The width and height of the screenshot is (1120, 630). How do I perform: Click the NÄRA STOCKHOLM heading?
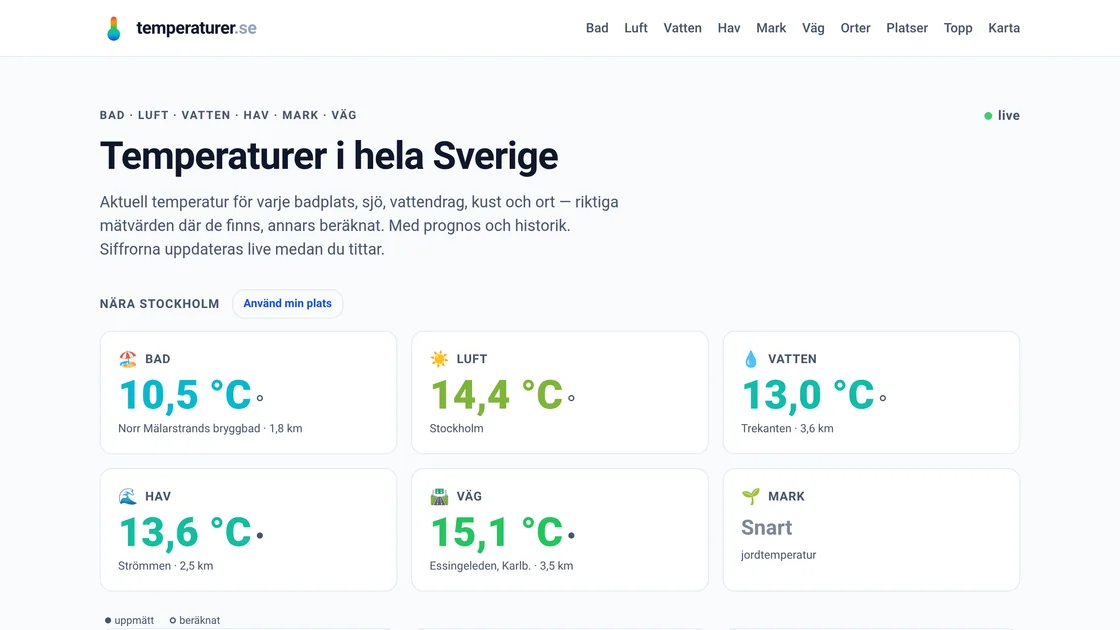[159, 304]
